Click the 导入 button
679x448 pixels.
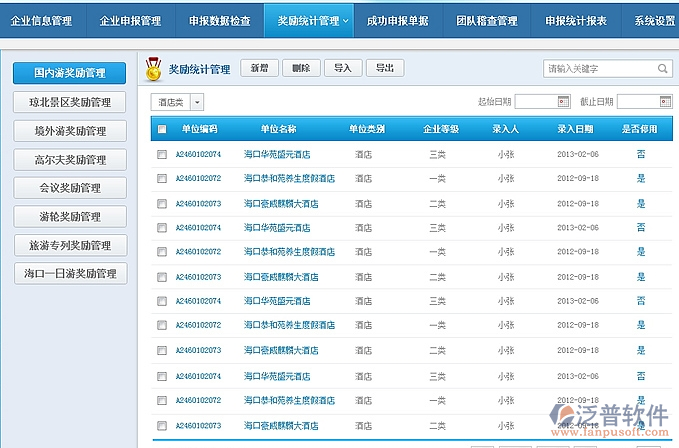tap(342, 68)
